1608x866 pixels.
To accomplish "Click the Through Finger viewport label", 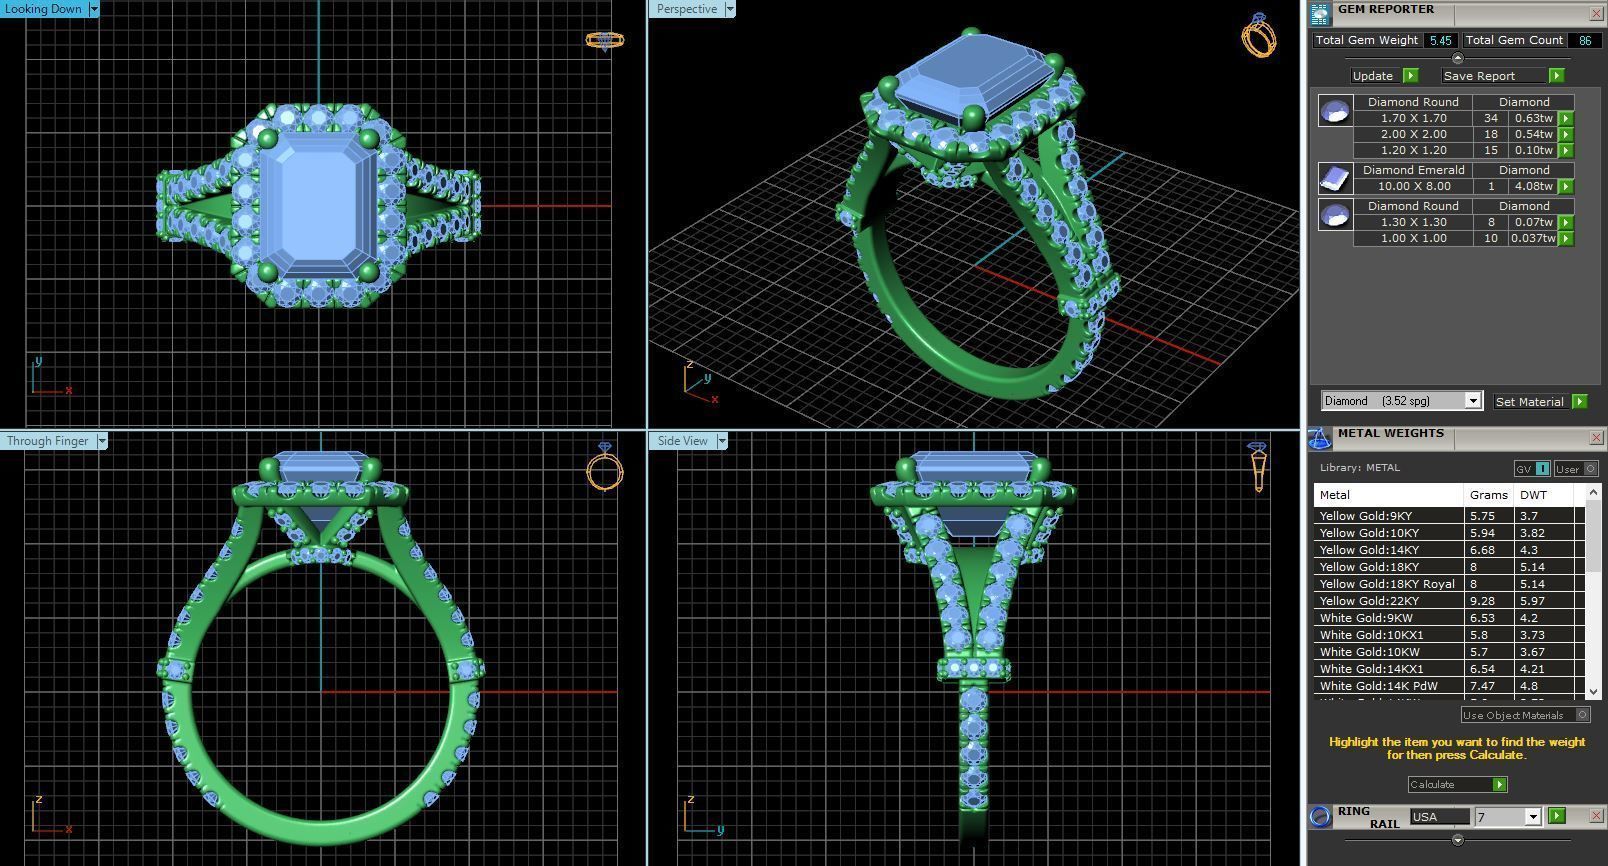I will [x=48, y=441].
